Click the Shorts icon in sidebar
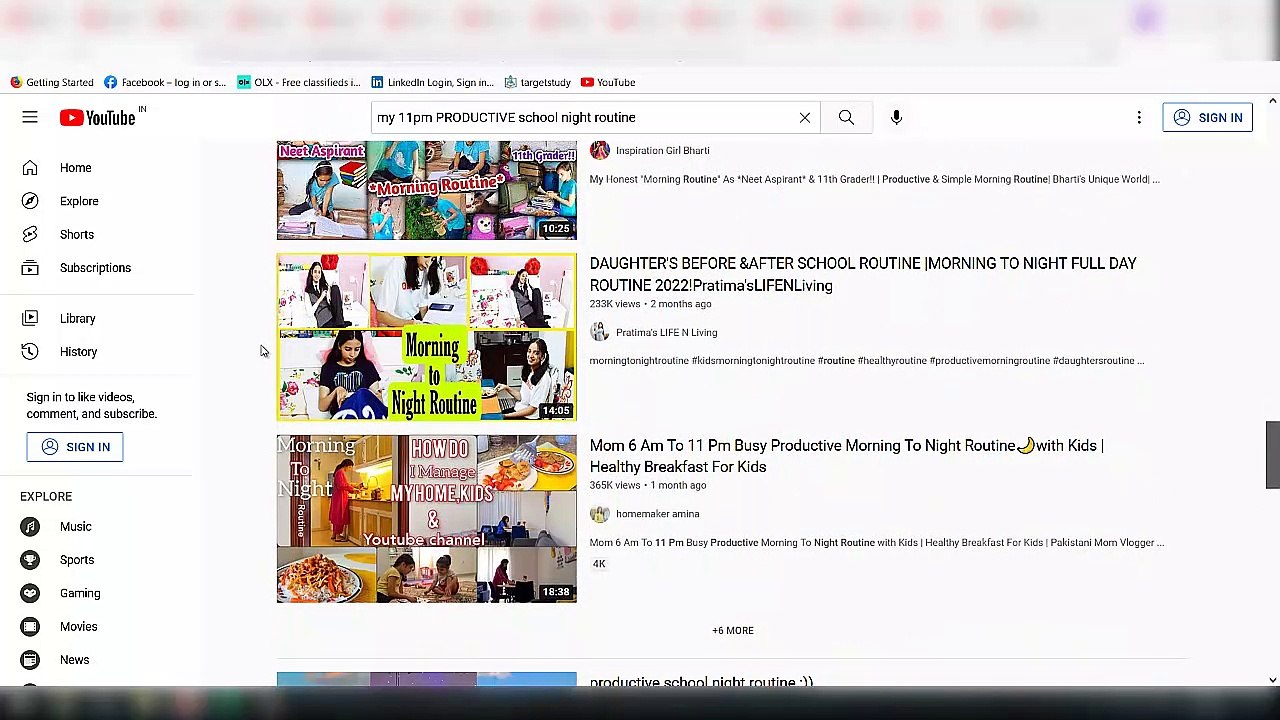This screenshot has height=720, width=1280. 30,234
